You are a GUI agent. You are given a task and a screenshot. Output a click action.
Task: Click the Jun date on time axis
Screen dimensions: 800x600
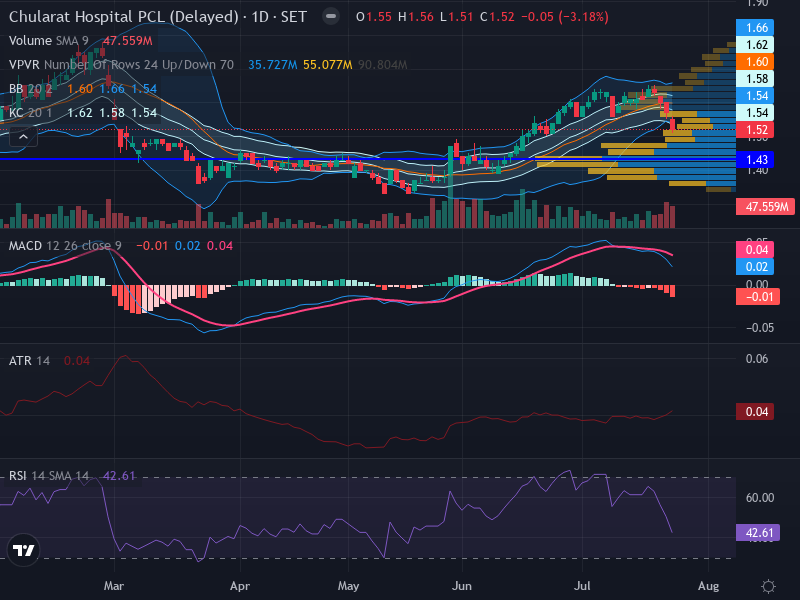tap(462, 586)
